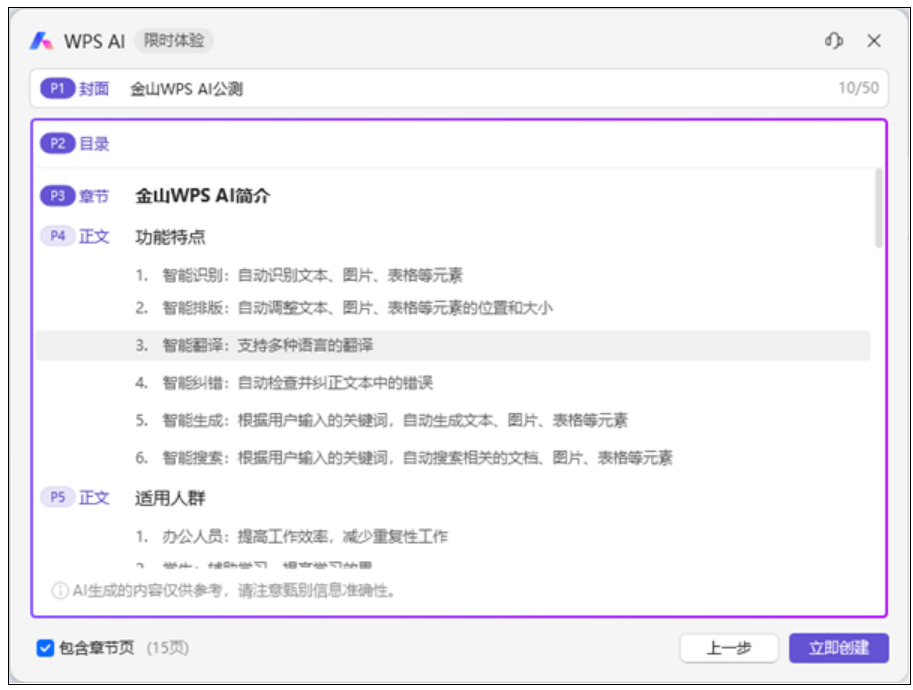Click the P4 正文 badge

[57, 236]
